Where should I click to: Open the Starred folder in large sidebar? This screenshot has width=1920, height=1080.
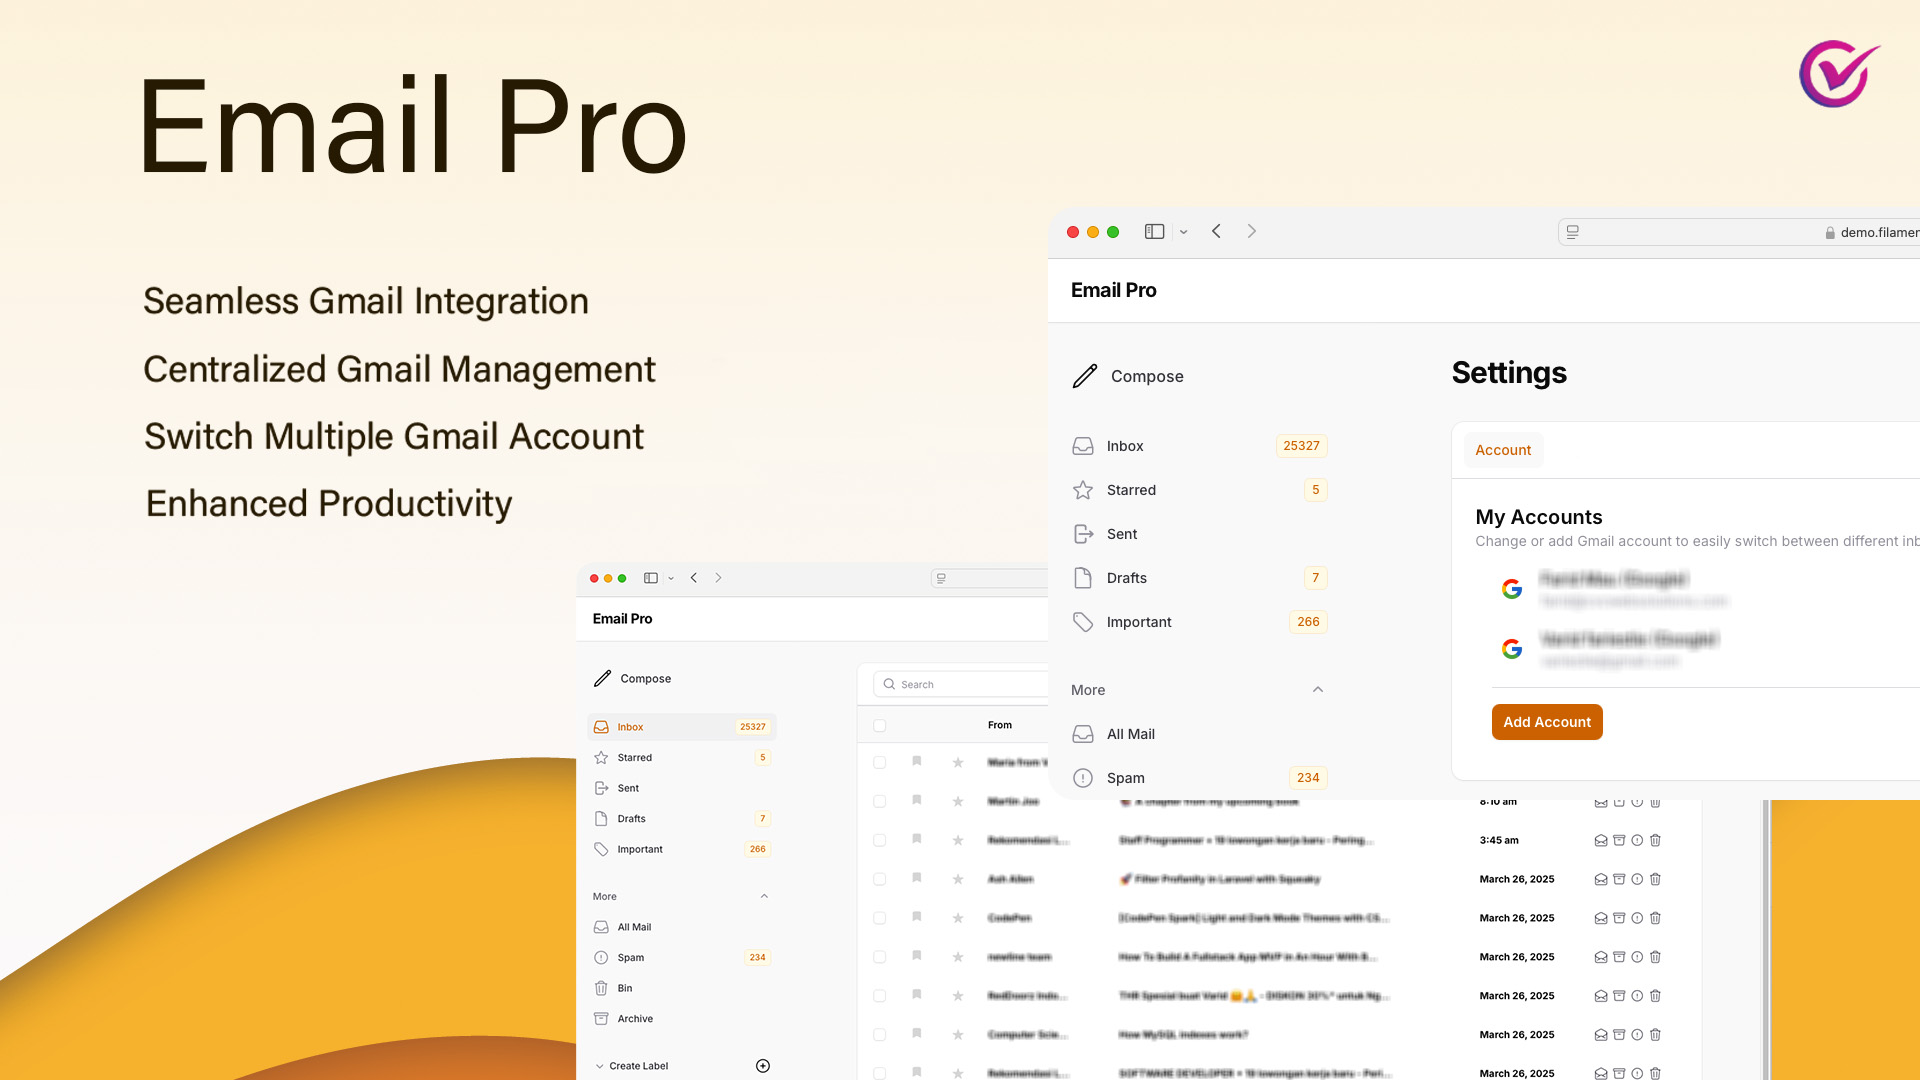[1131, 490]
